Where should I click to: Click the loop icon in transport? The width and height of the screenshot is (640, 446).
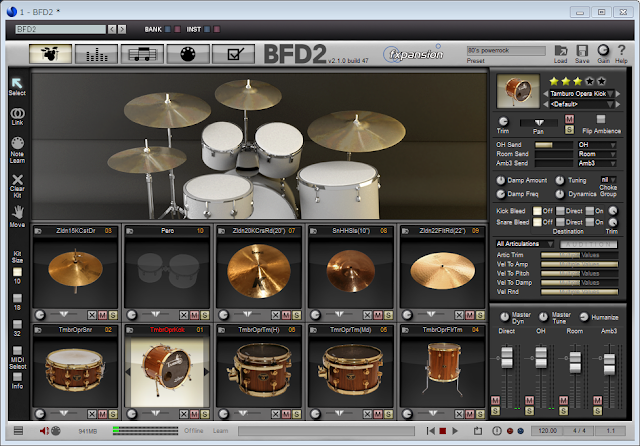478,431
